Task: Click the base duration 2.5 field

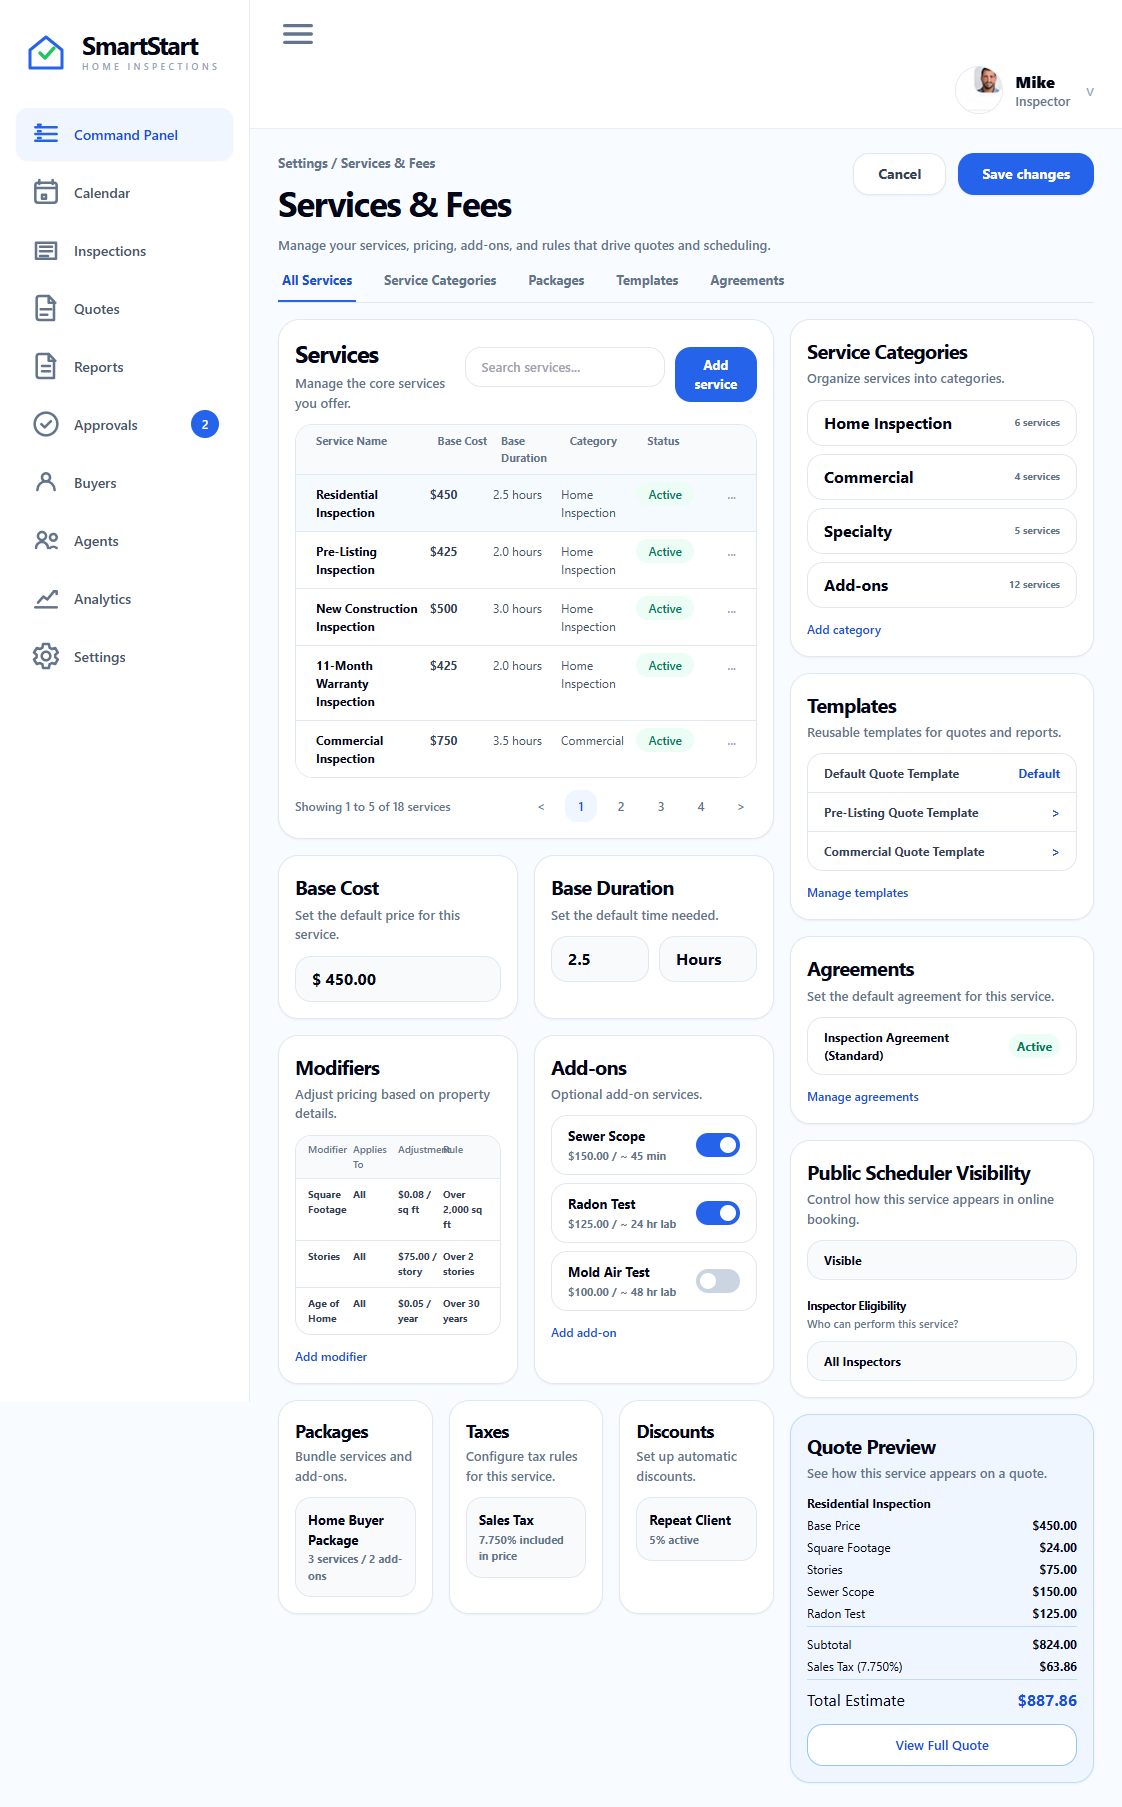Action: pos(600,959)
